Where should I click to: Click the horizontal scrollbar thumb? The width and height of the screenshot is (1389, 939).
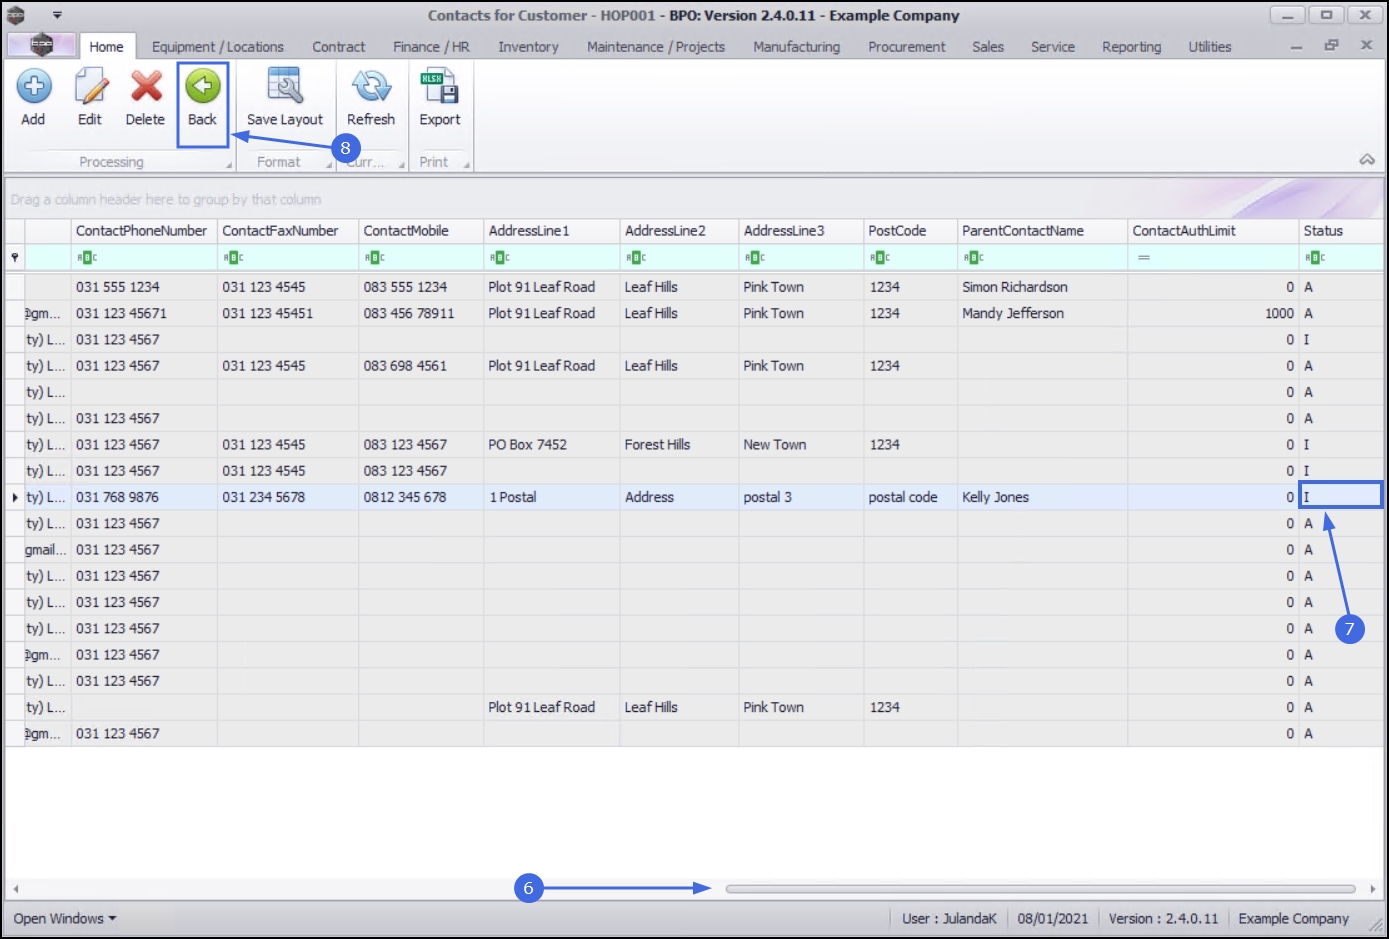tap(1040, 888)
